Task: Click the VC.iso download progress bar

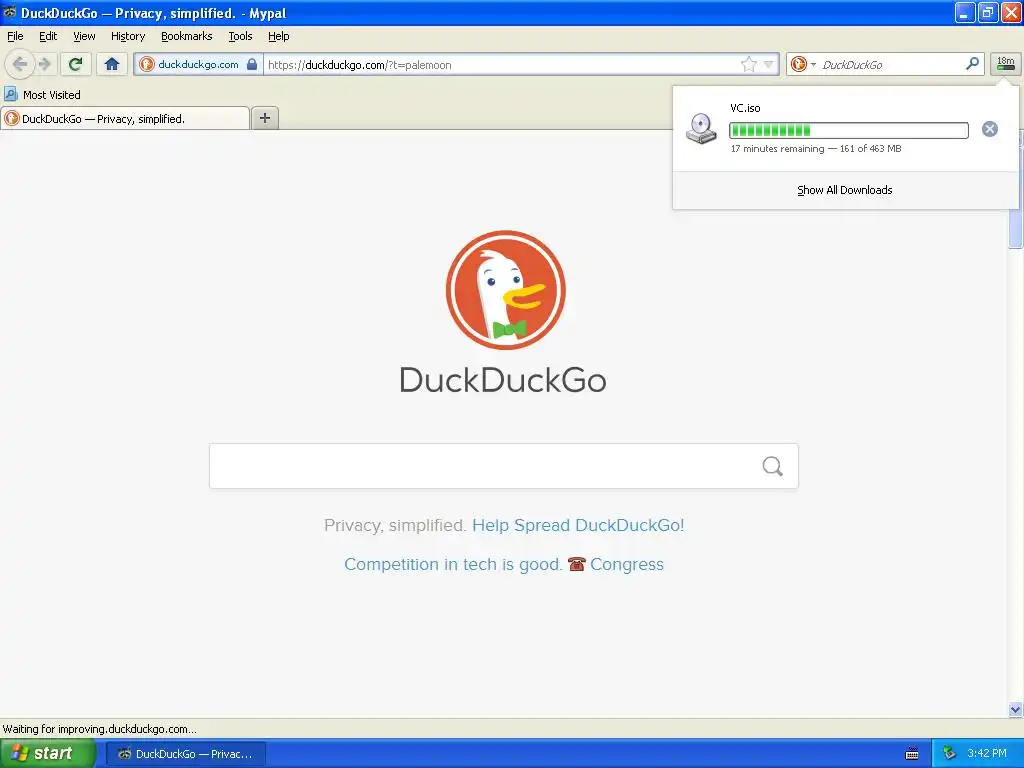Action: coord(848,130)
